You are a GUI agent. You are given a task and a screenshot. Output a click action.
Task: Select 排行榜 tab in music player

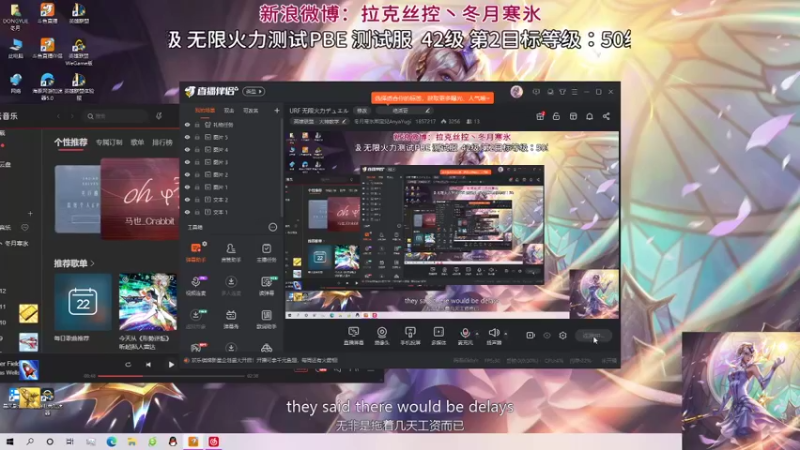pyautogui.click(x=162, y=142)
